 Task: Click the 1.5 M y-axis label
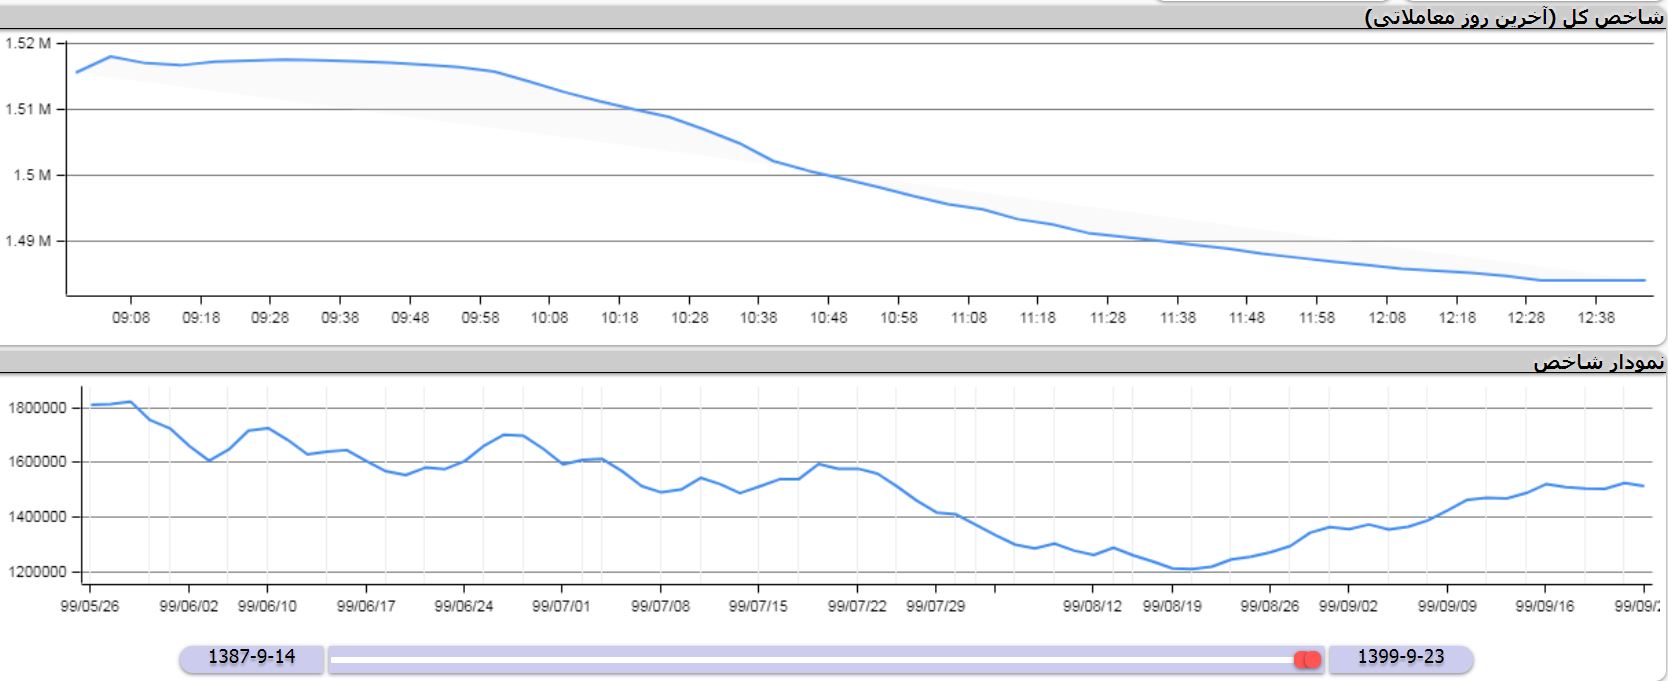coord(31,175)
